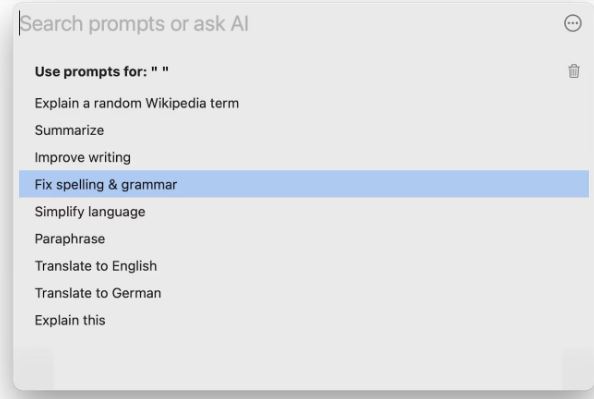Viewport: 594px width, 399px height.
Task: Click the Use prompts for header label
Action: coord(91,71)
